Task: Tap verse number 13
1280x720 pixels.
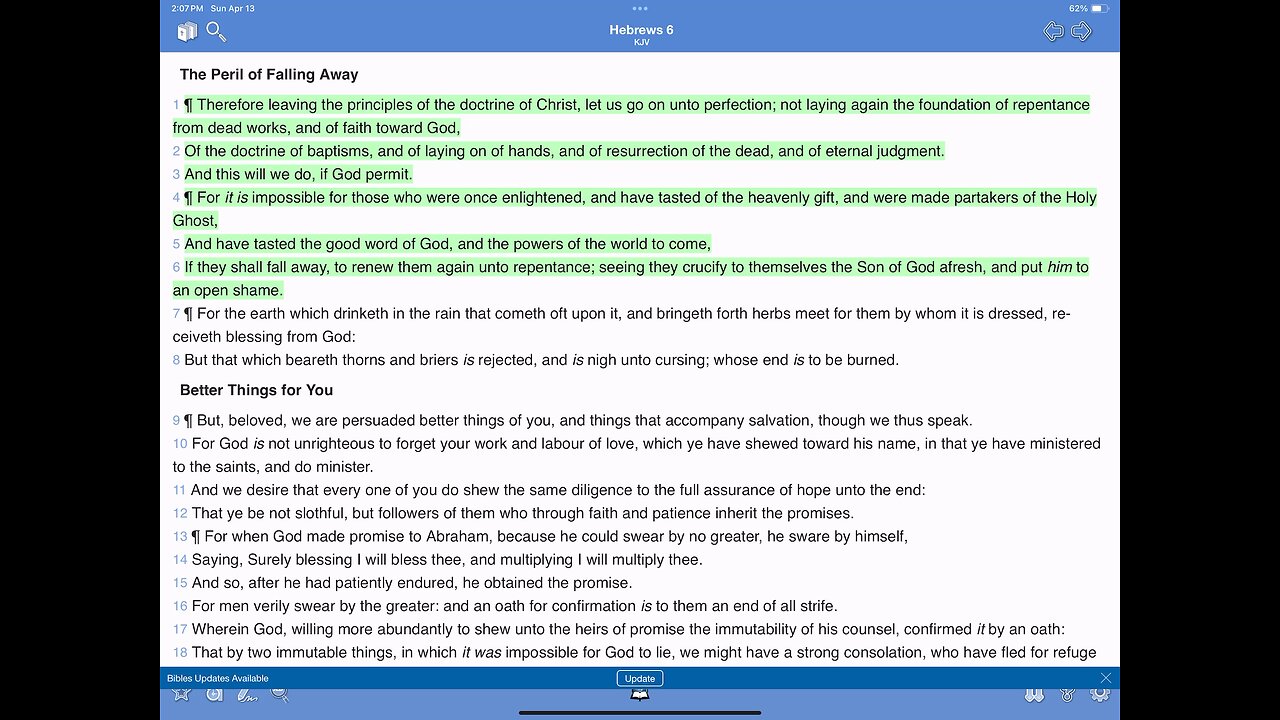Action: tap(180, 537)
